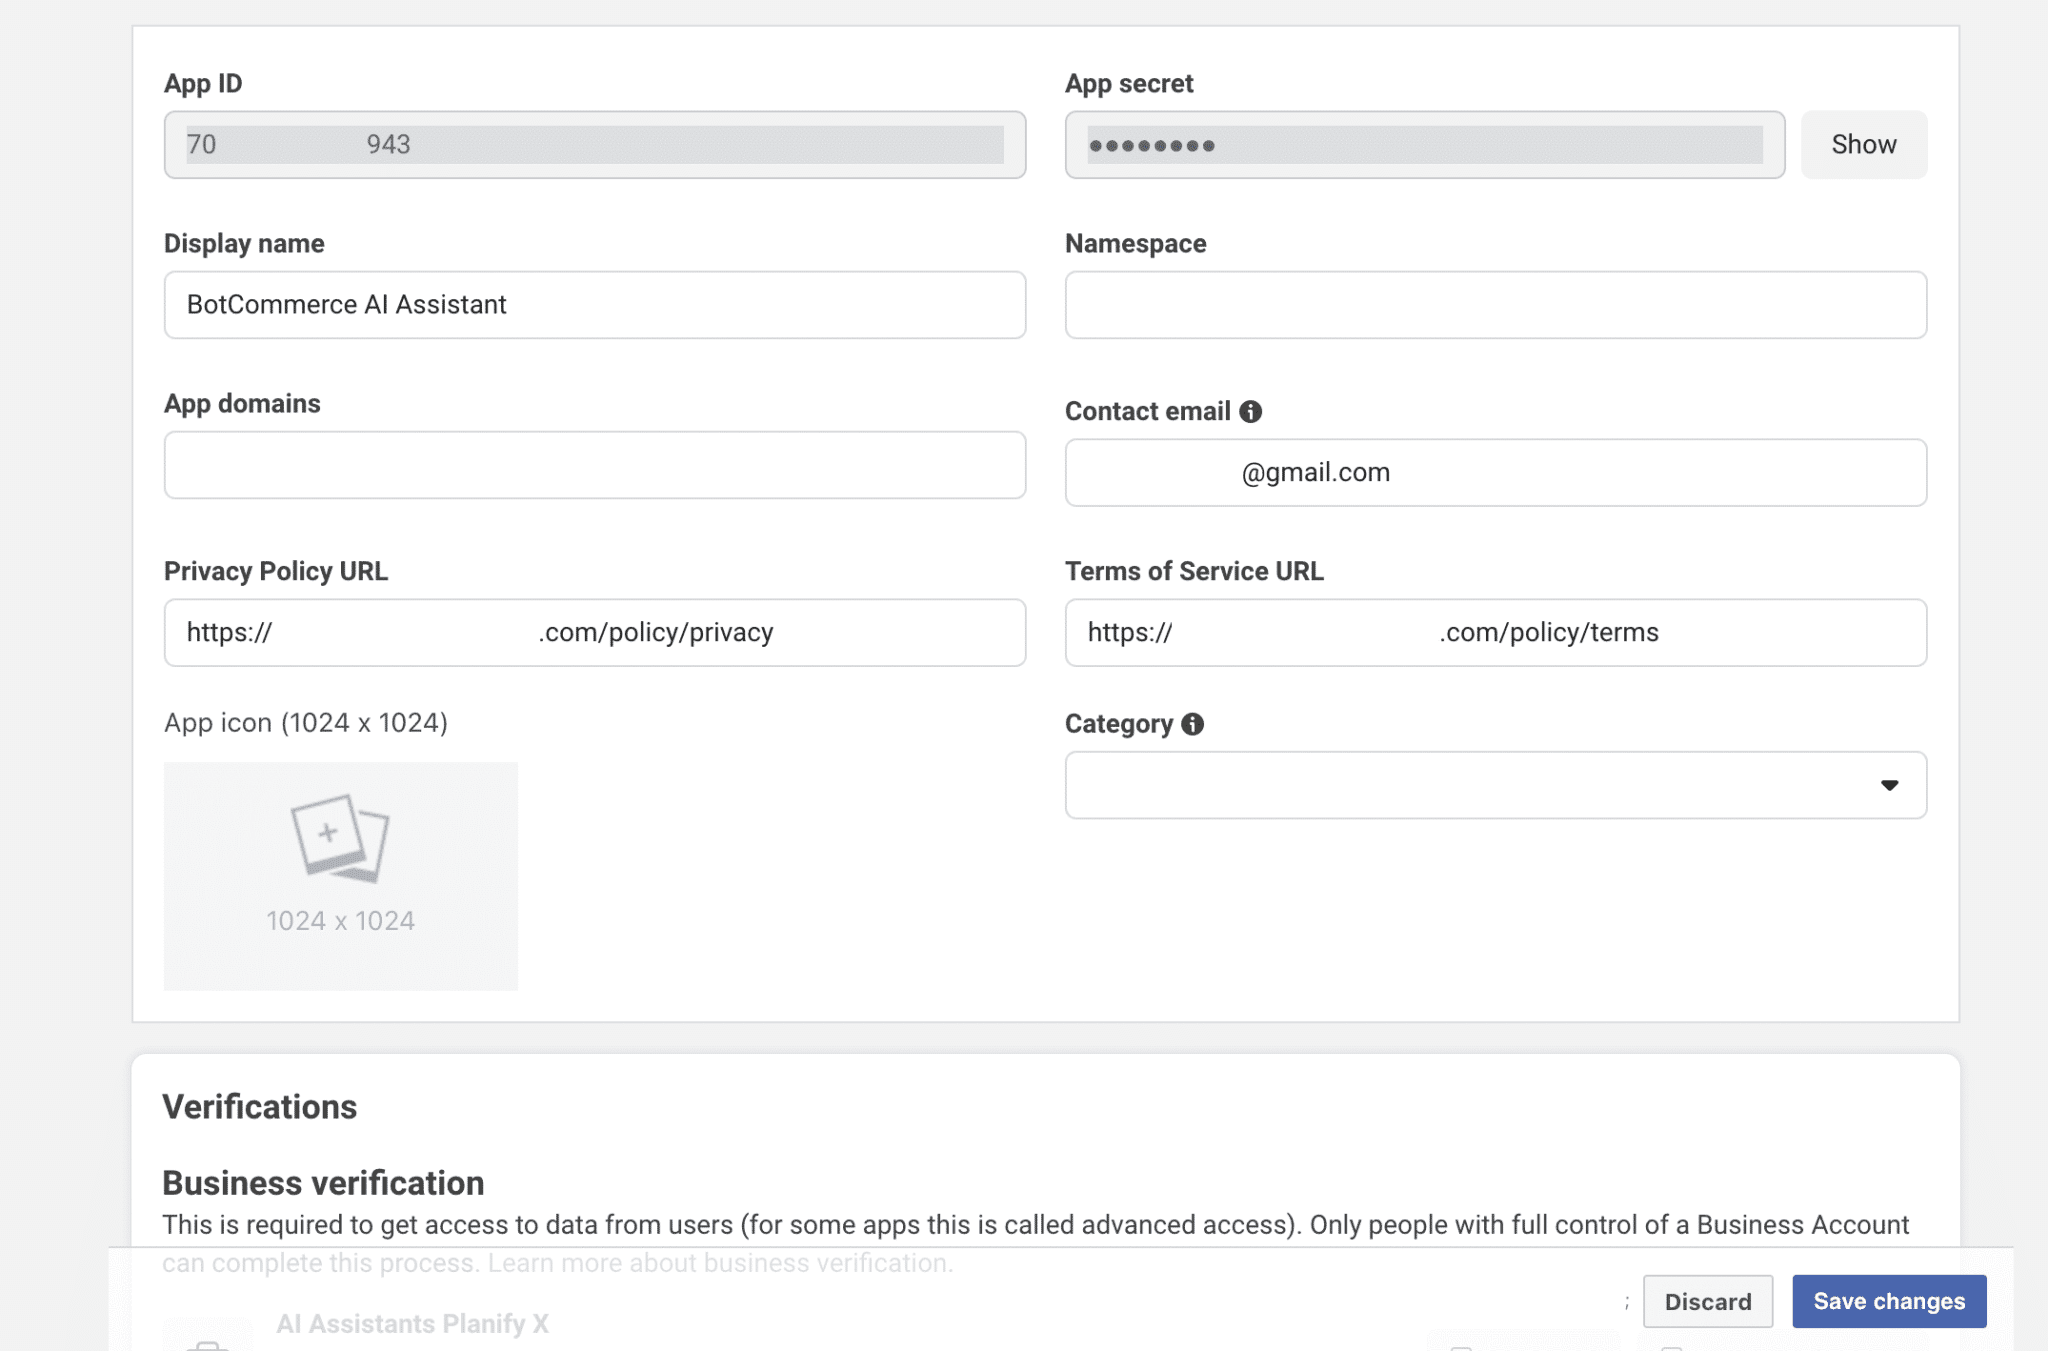Click the Privacy Policy URL field
The width and height of the screenshot is (2048, 1351).
coord(595,633)
